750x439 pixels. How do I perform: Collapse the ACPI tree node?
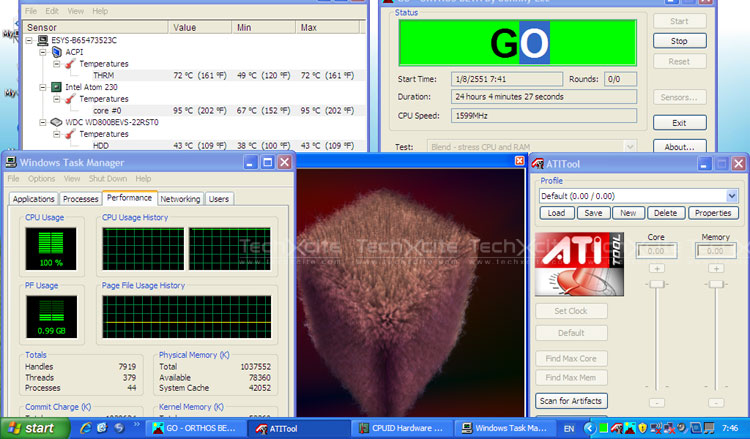click(x=43, y=52)
